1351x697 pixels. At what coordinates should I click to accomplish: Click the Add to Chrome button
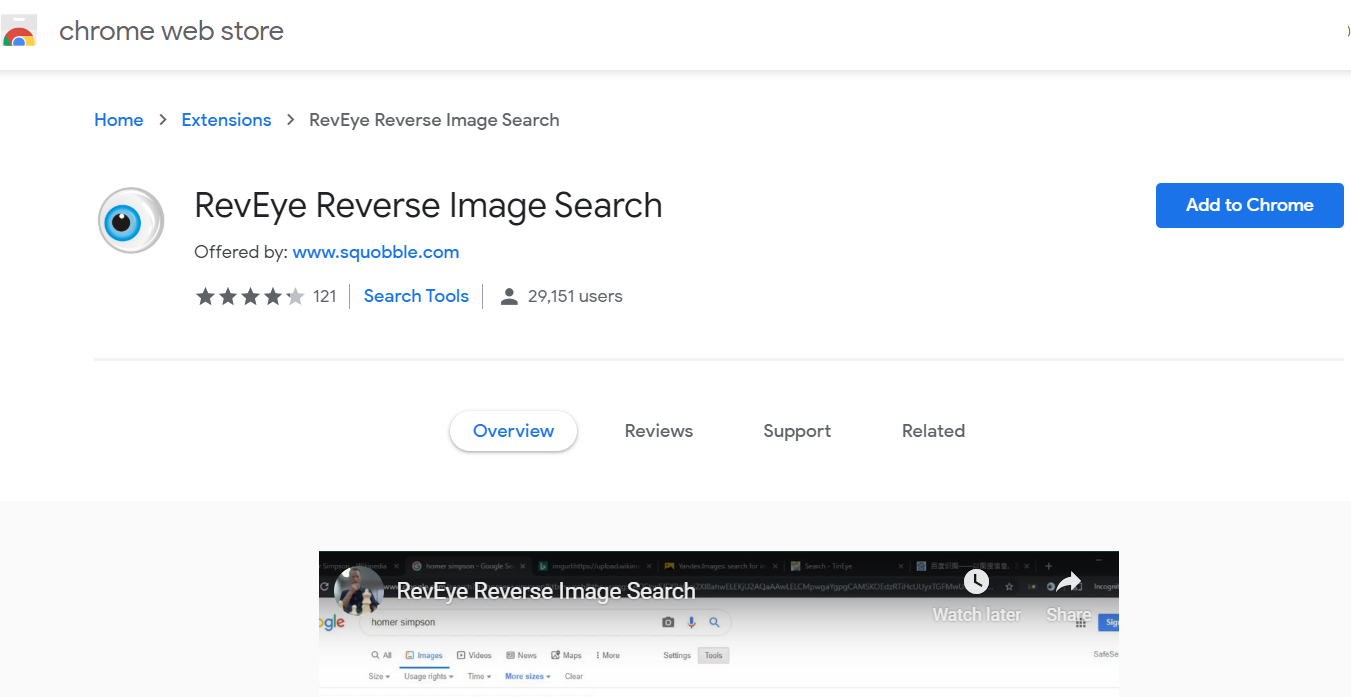point(1250,205)
